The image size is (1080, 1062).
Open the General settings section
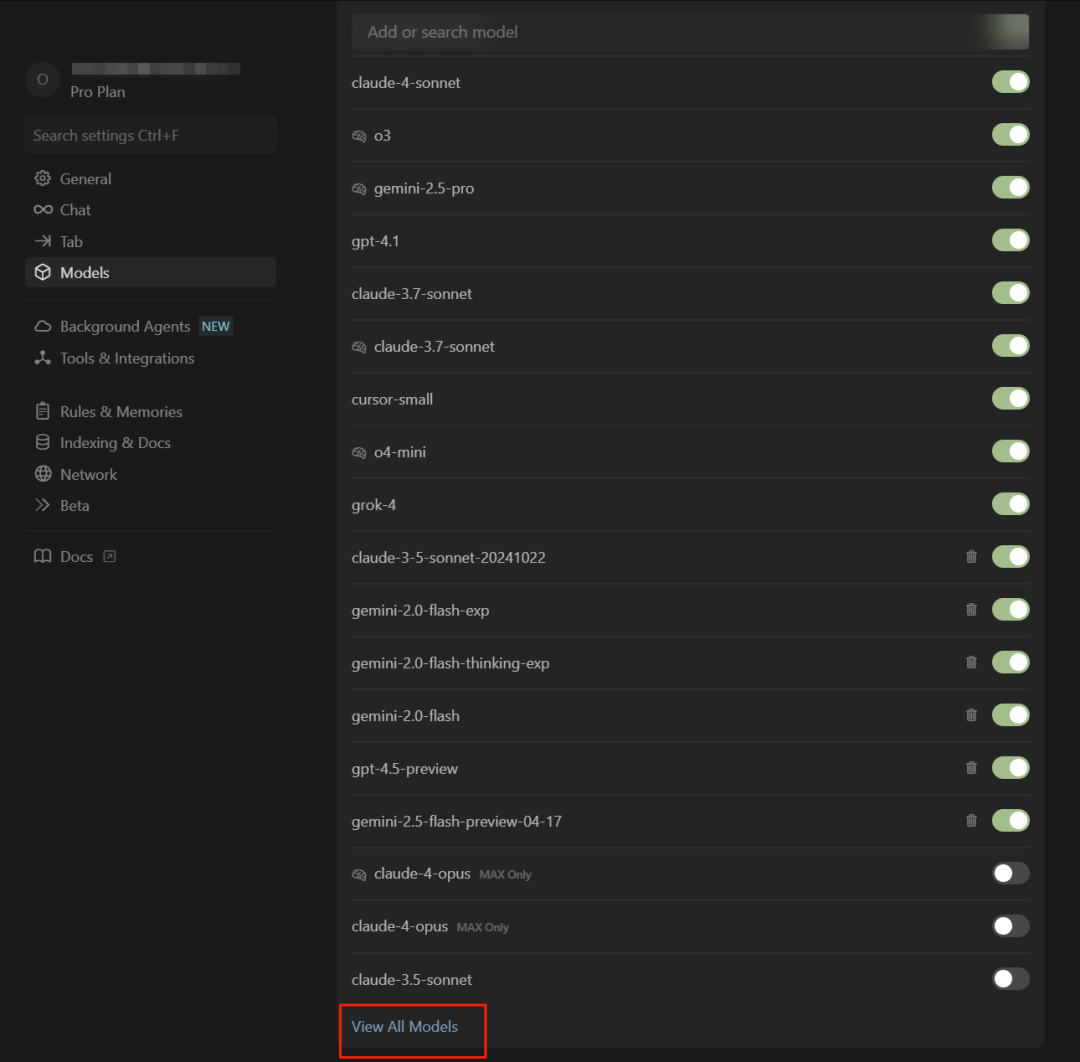coord(85,179)
